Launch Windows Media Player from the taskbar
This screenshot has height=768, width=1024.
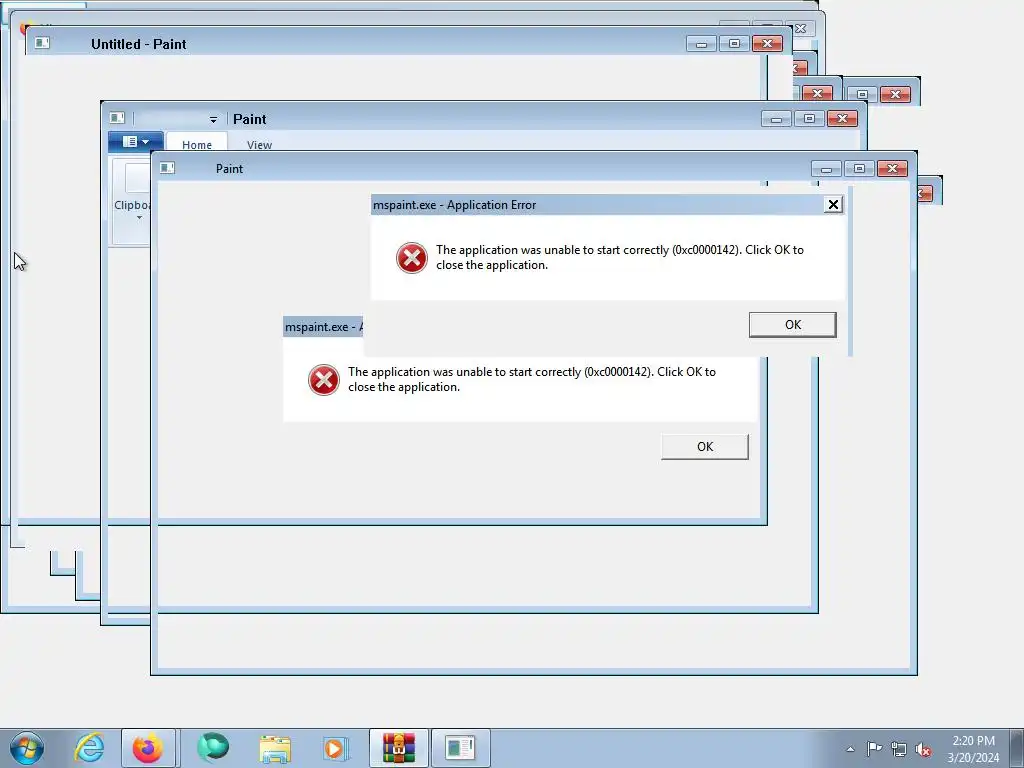pos(336,748)
